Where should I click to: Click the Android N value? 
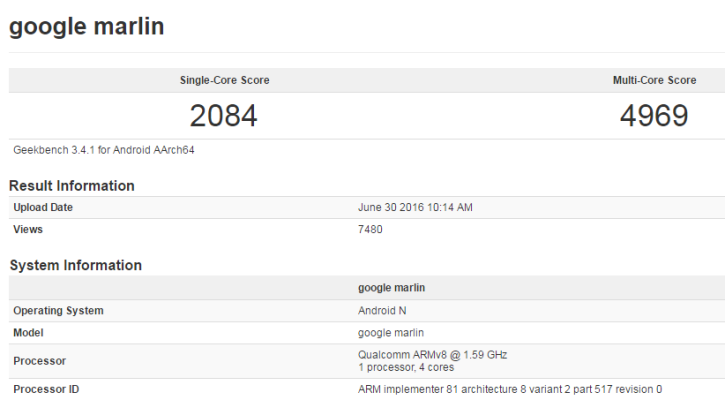coord(382,310)
